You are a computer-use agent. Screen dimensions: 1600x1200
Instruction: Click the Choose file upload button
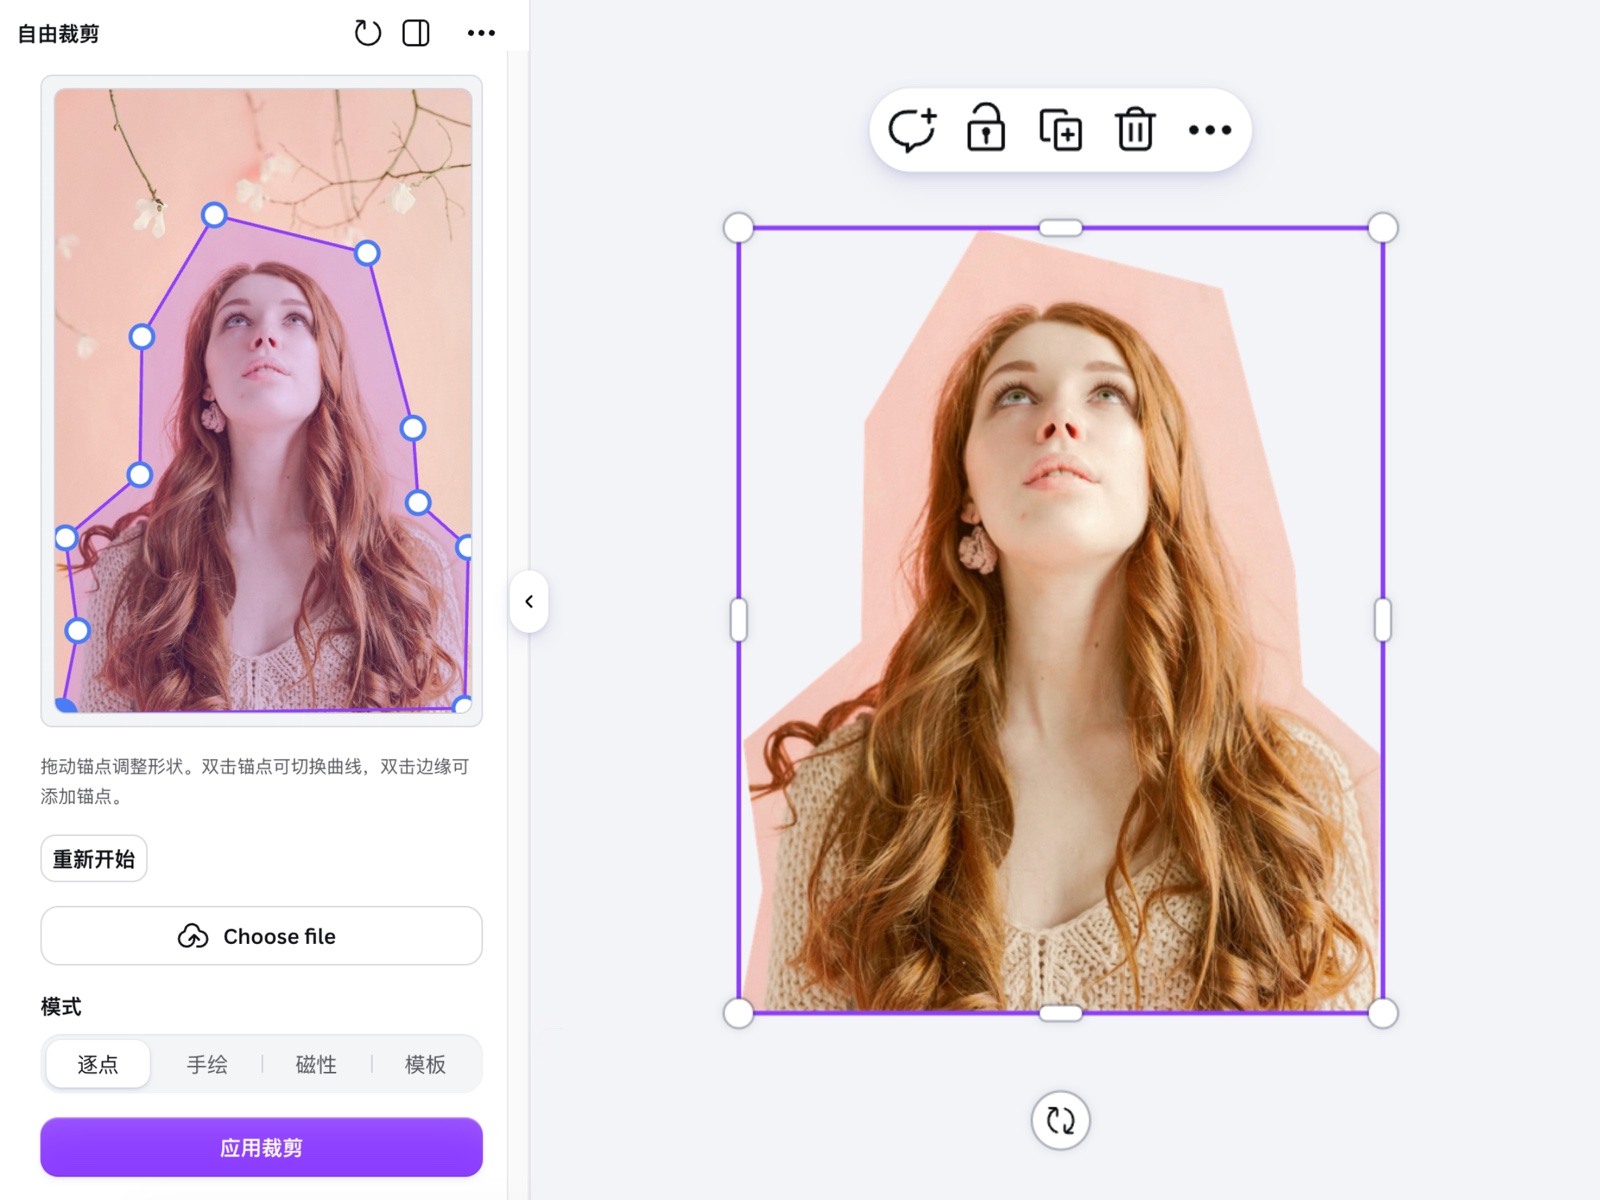pyautogui.click(x=261, y=936)
